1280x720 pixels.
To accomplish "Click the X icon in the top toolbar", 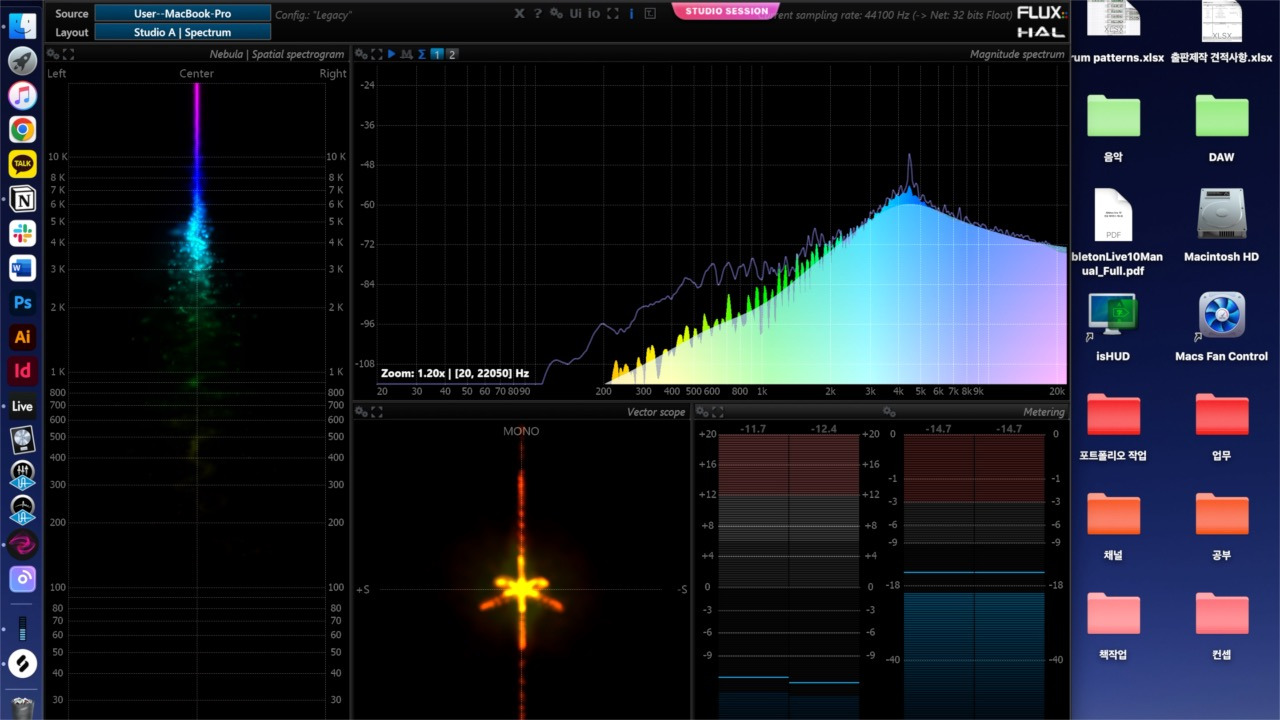I will coord(520,13).
